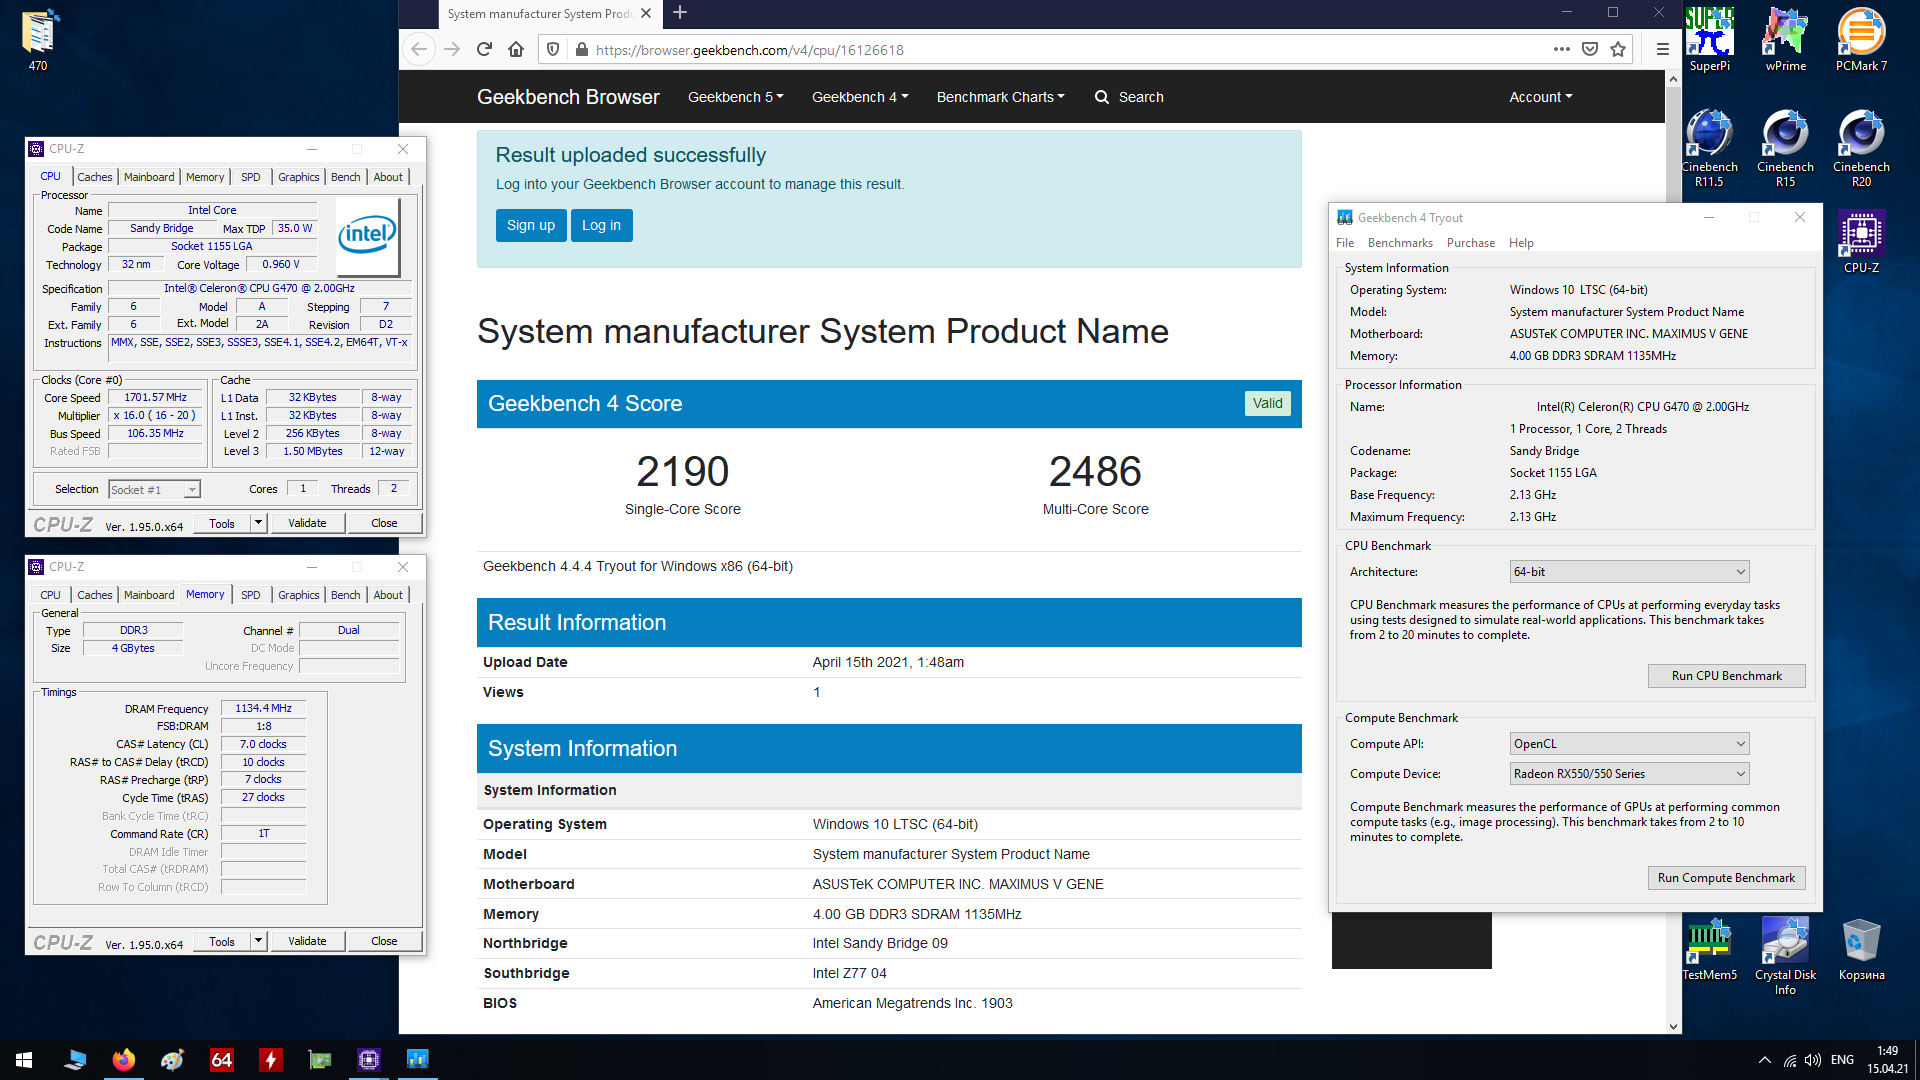
Task: Expand Geekbench 4 navigation dropdown
Action: coord(859,97)
